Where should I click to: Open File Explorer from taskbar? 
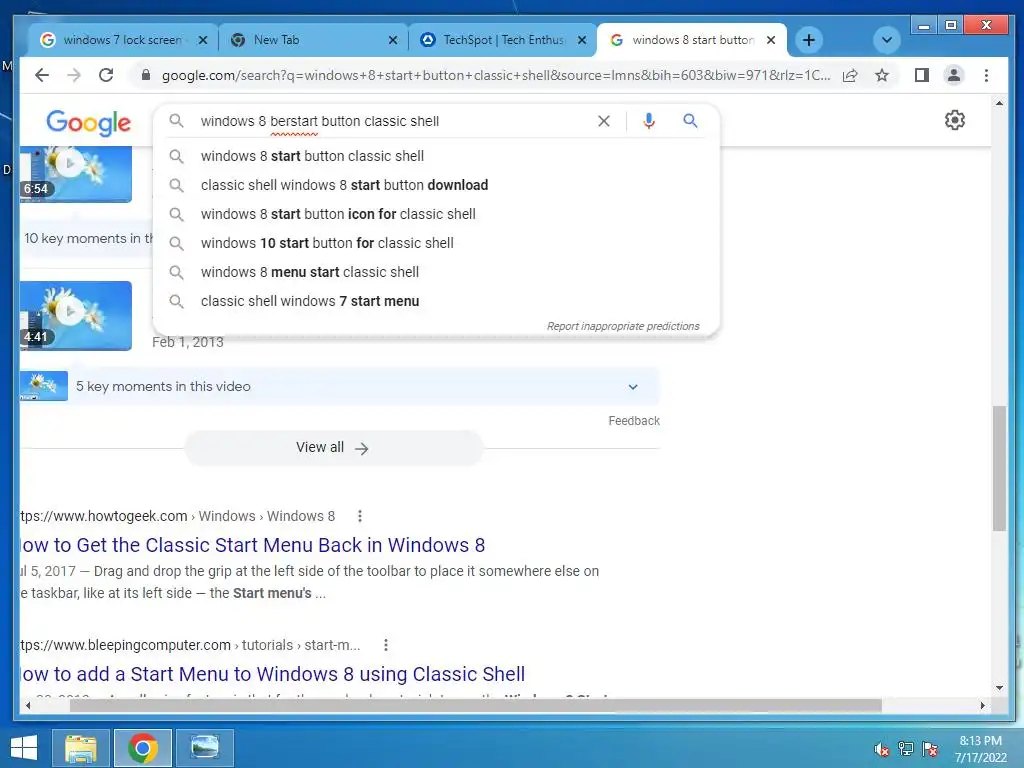[80, 748]
